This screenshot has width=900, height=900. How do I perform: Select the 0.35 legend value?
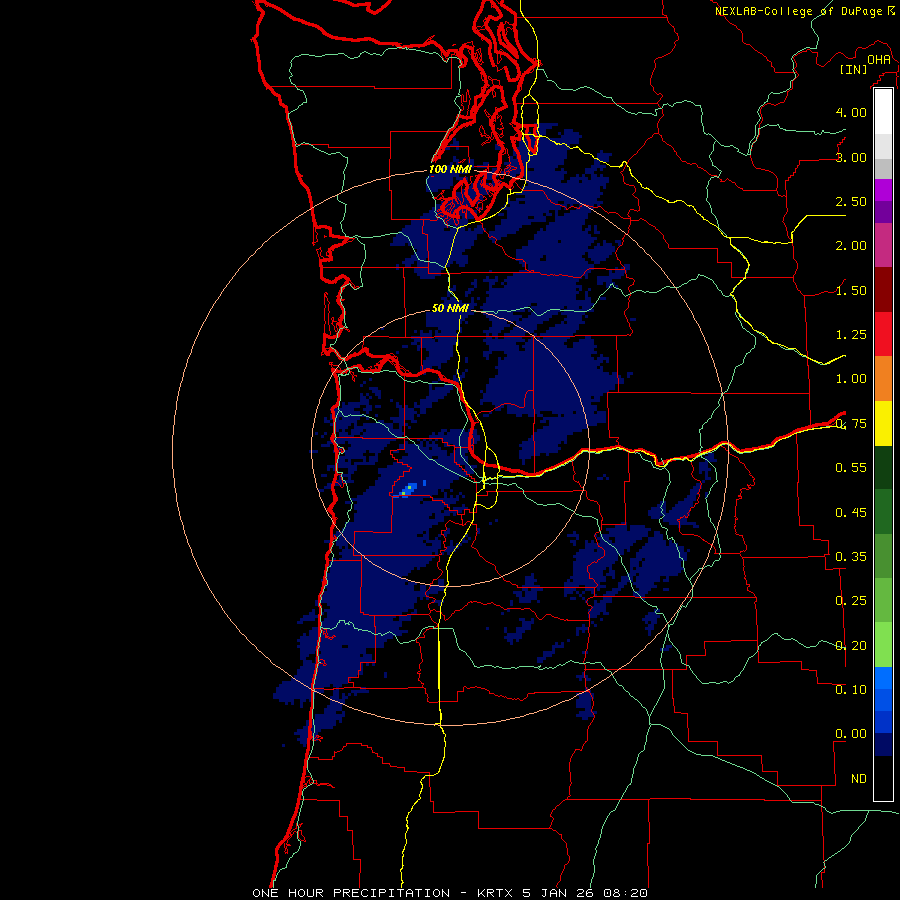click(x=851, y=557)
